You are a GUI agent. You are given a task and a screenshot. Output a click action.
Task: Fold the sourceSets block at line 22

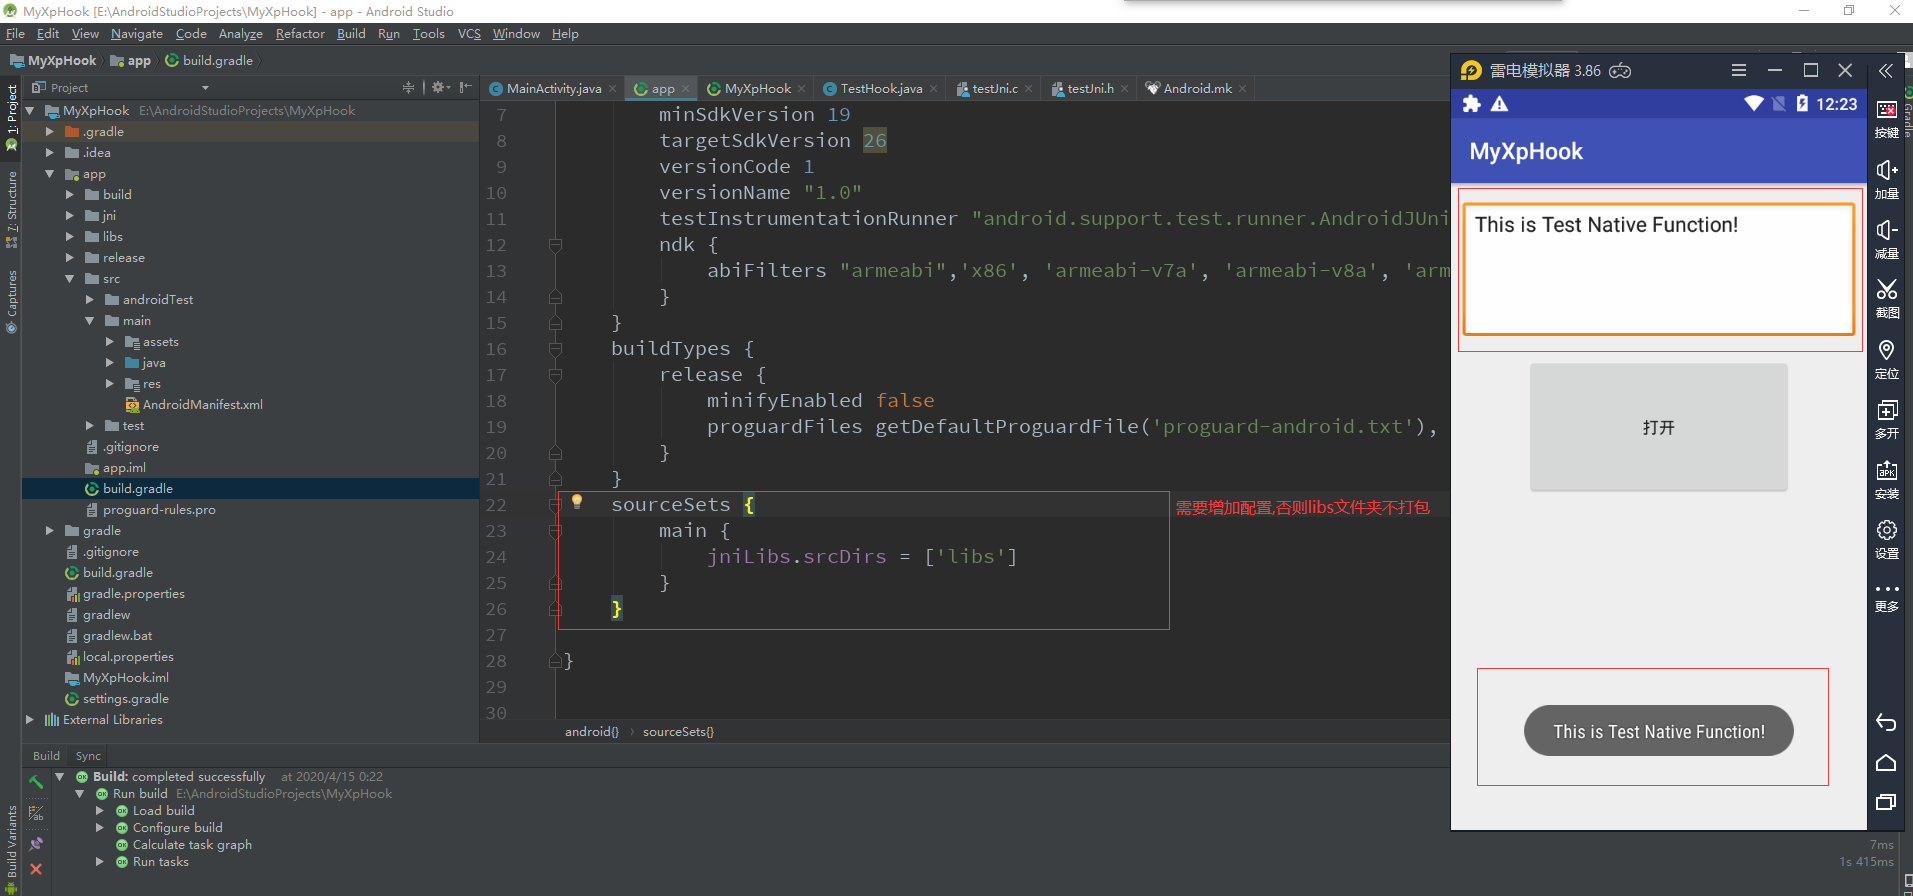(555, 505)
